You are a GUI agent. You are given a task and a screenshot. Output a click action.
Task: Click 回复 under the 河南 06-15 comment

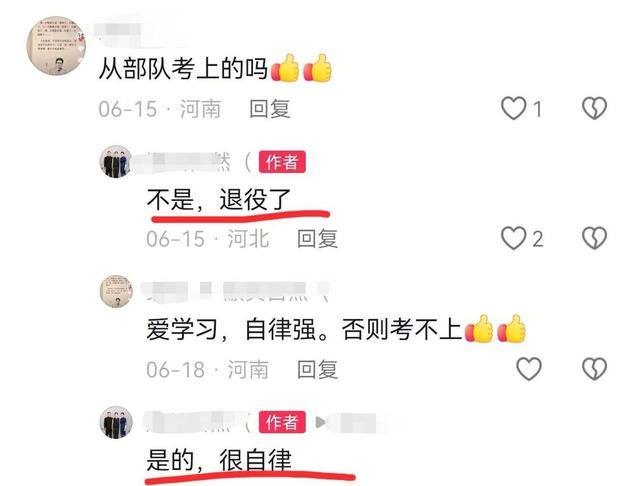[270, 109]
